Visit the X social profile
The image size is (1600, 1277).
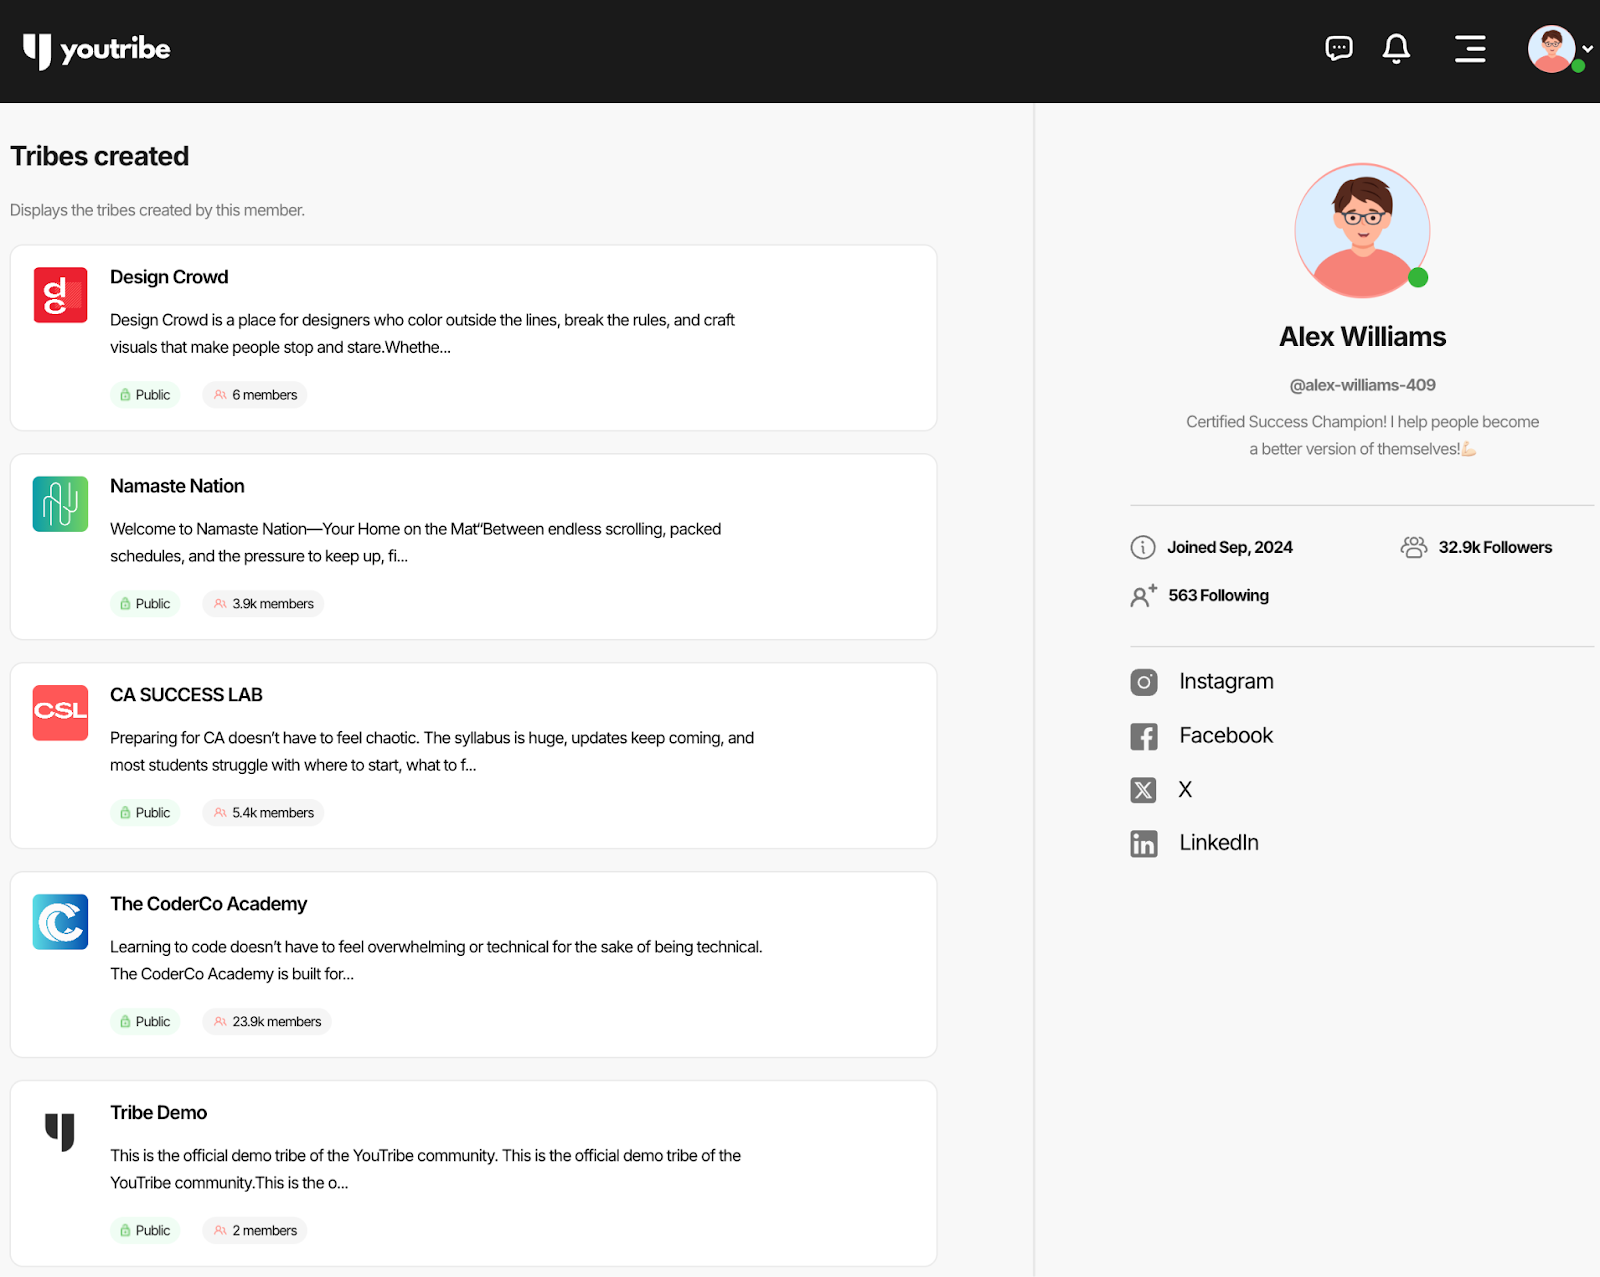point(1184,790)
